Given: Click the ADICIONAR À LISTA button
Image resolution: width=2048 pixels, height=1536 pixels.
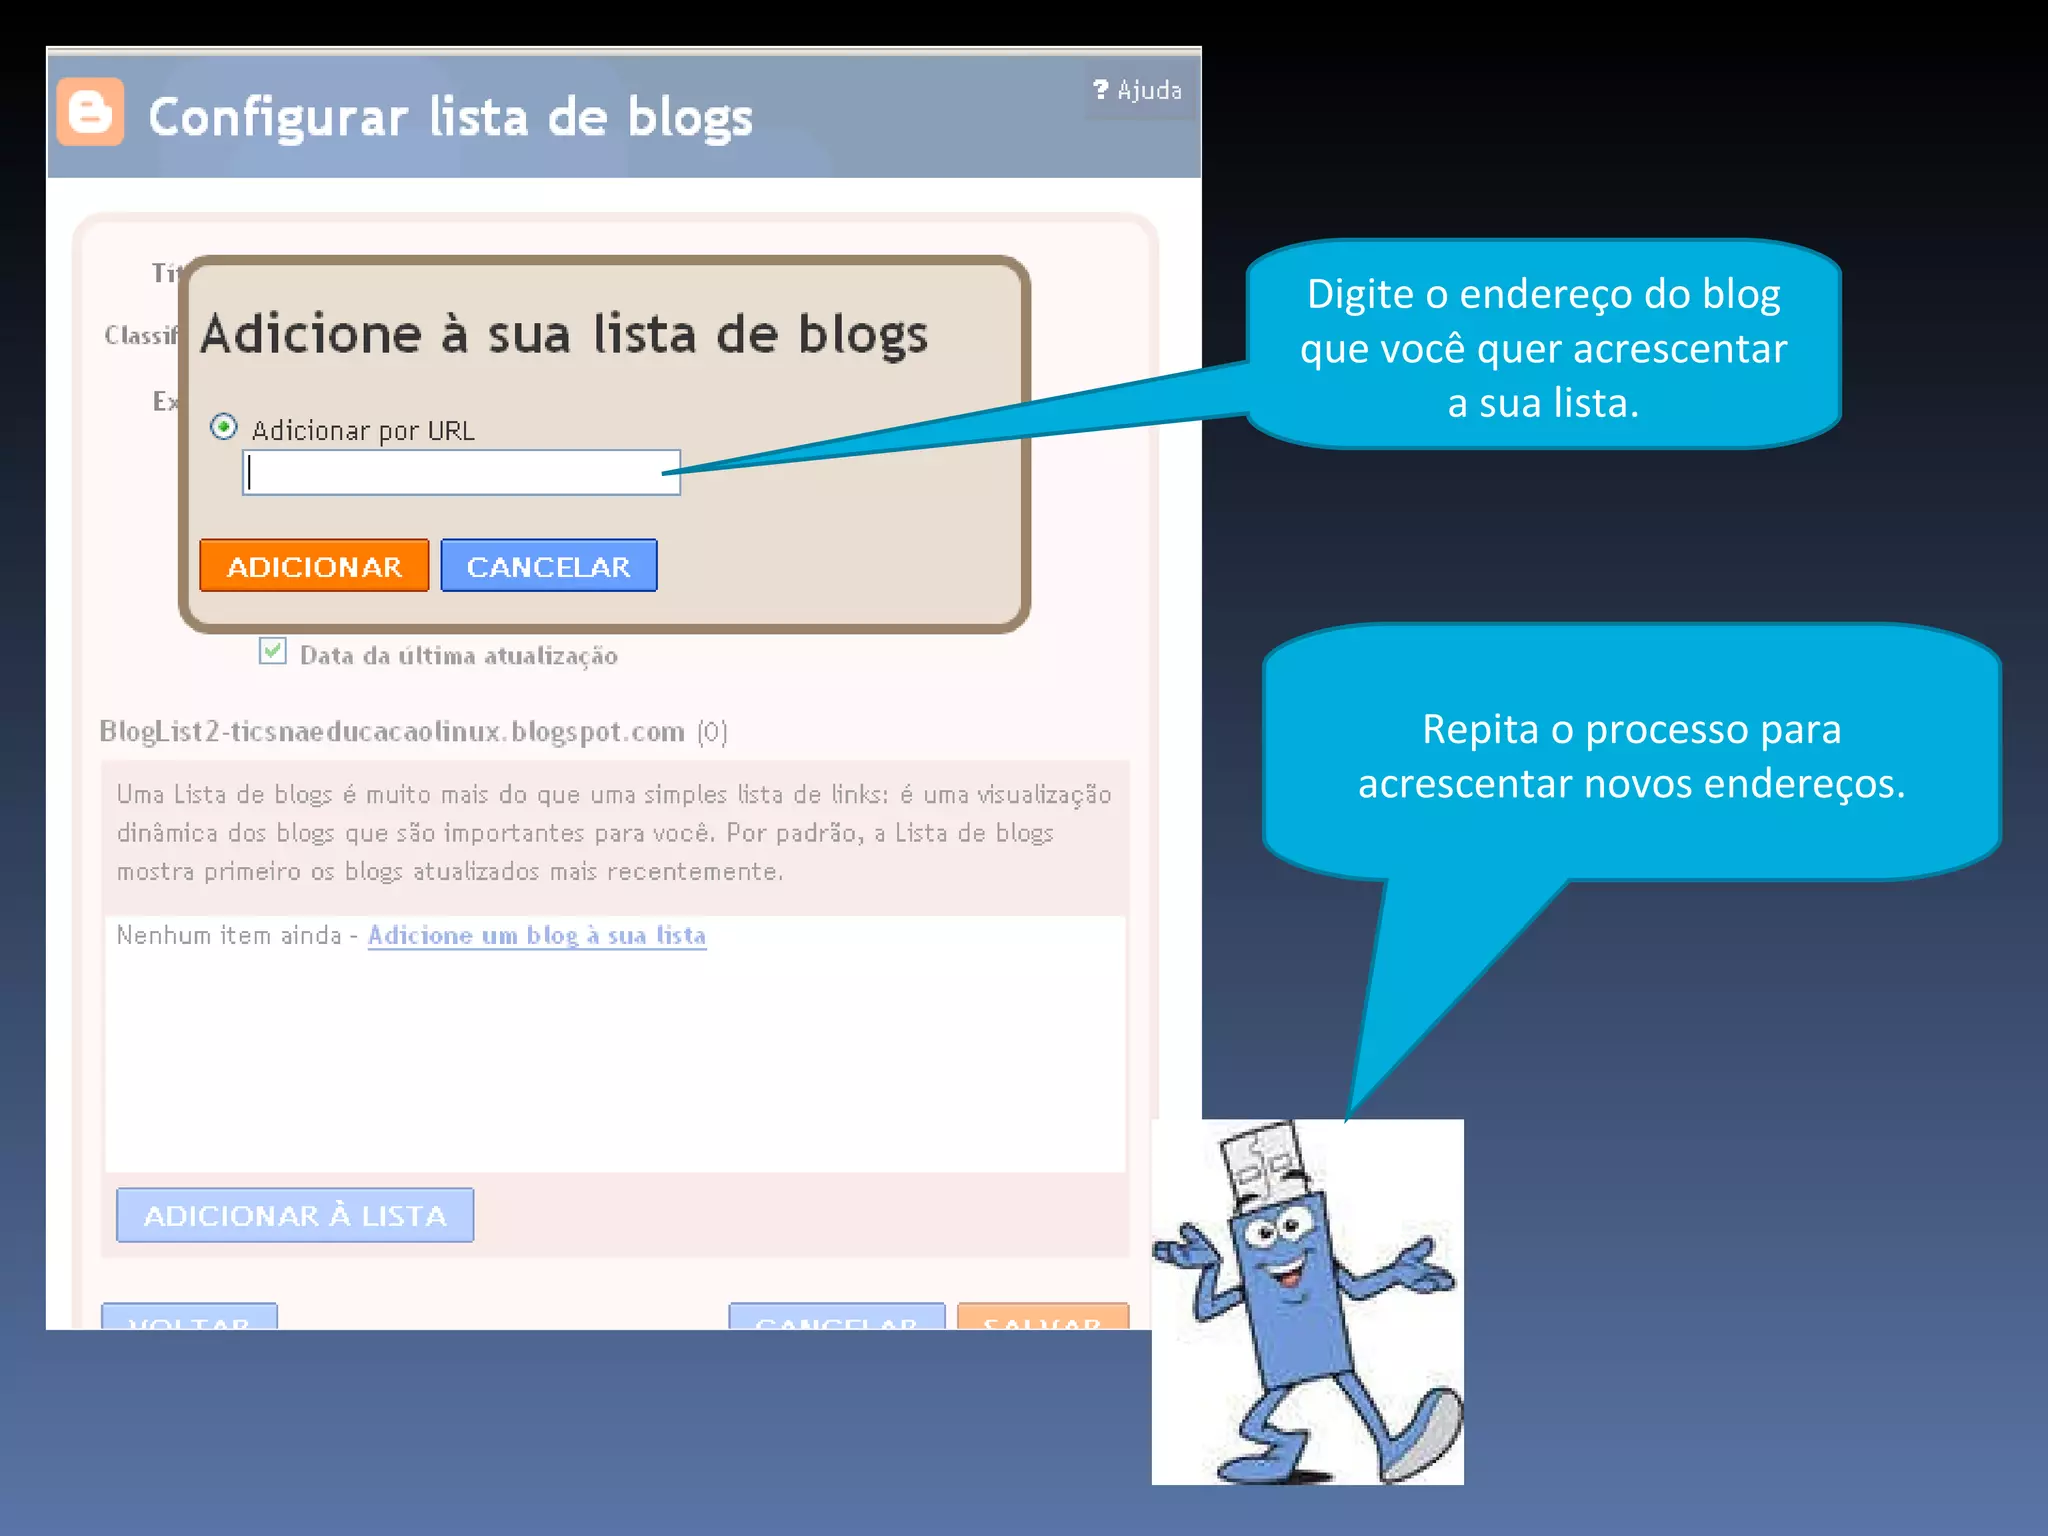Looking at the screenshot, I should click(295, 1215).
